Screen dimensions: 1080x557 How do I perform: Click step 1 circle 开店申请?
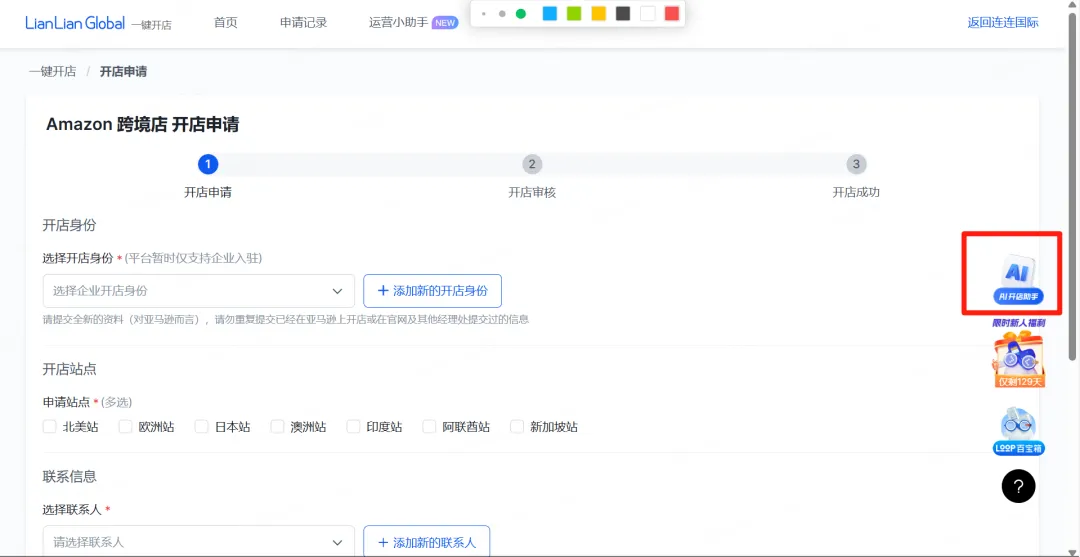pos(208,165)
